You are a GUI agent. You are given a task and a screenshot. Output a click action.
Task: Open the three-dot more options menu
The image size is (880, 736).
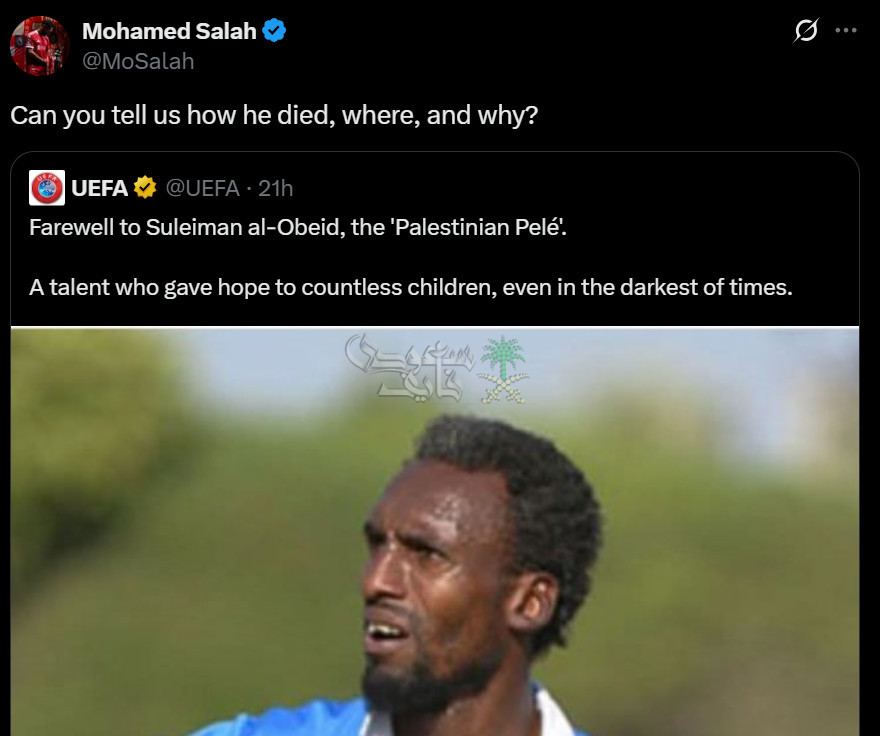[846, 30]
